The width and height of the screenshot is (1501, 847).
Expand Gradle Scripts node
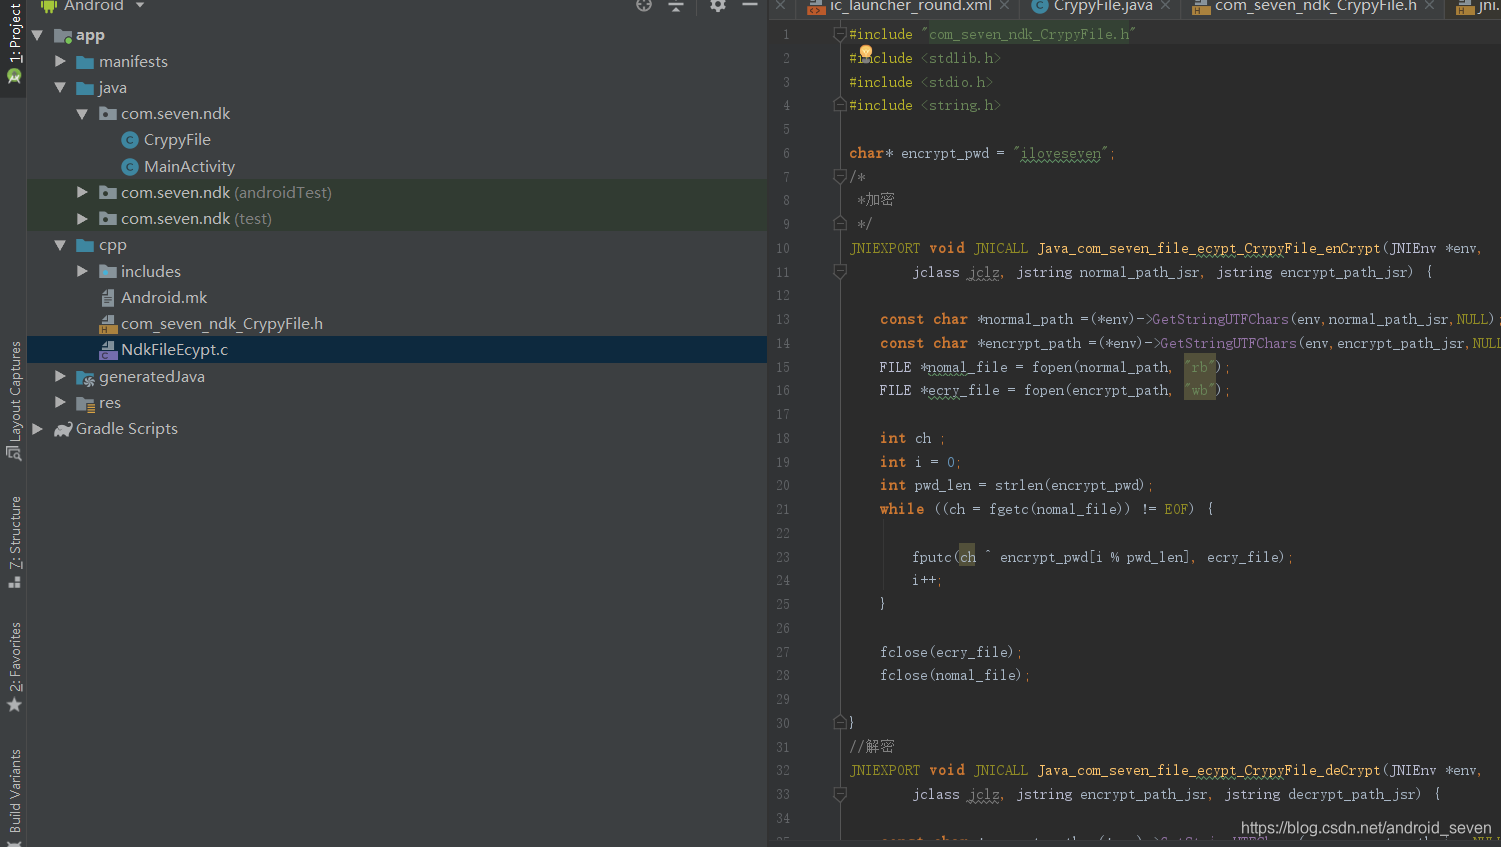pos(37,428)
